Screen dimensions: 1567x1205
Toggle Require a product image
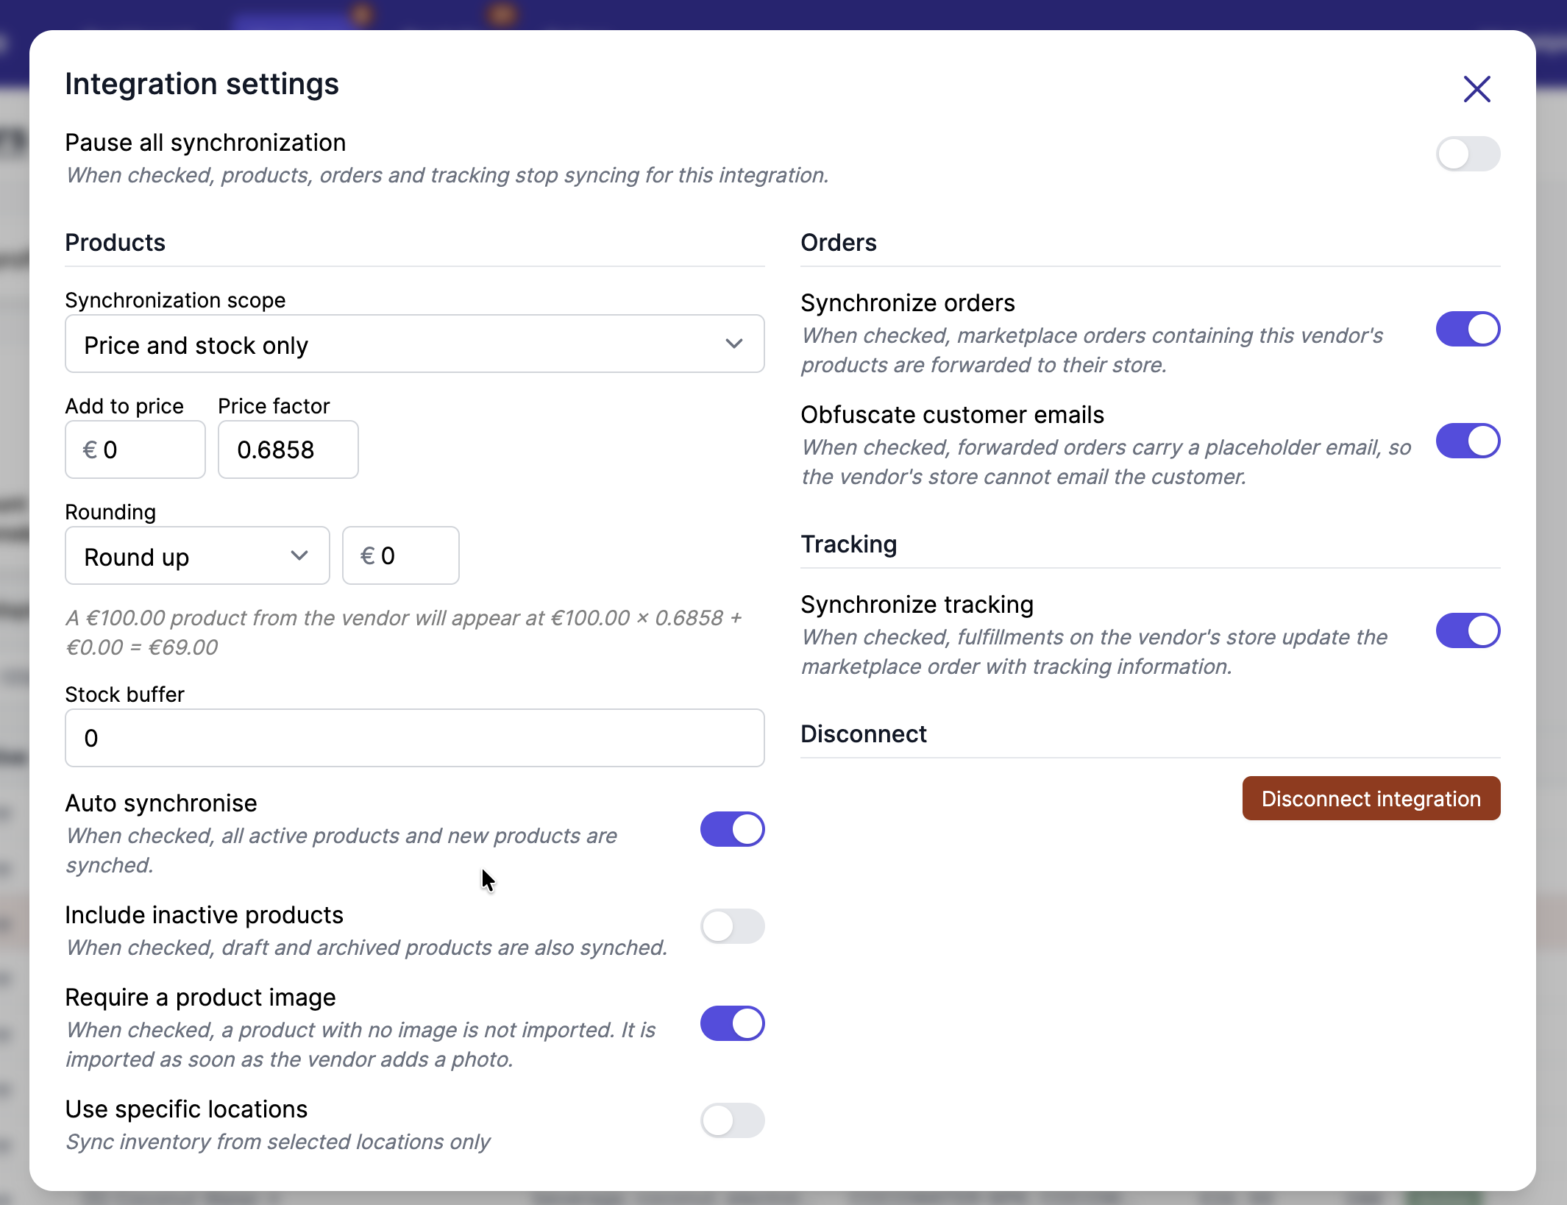point(732,1024)
